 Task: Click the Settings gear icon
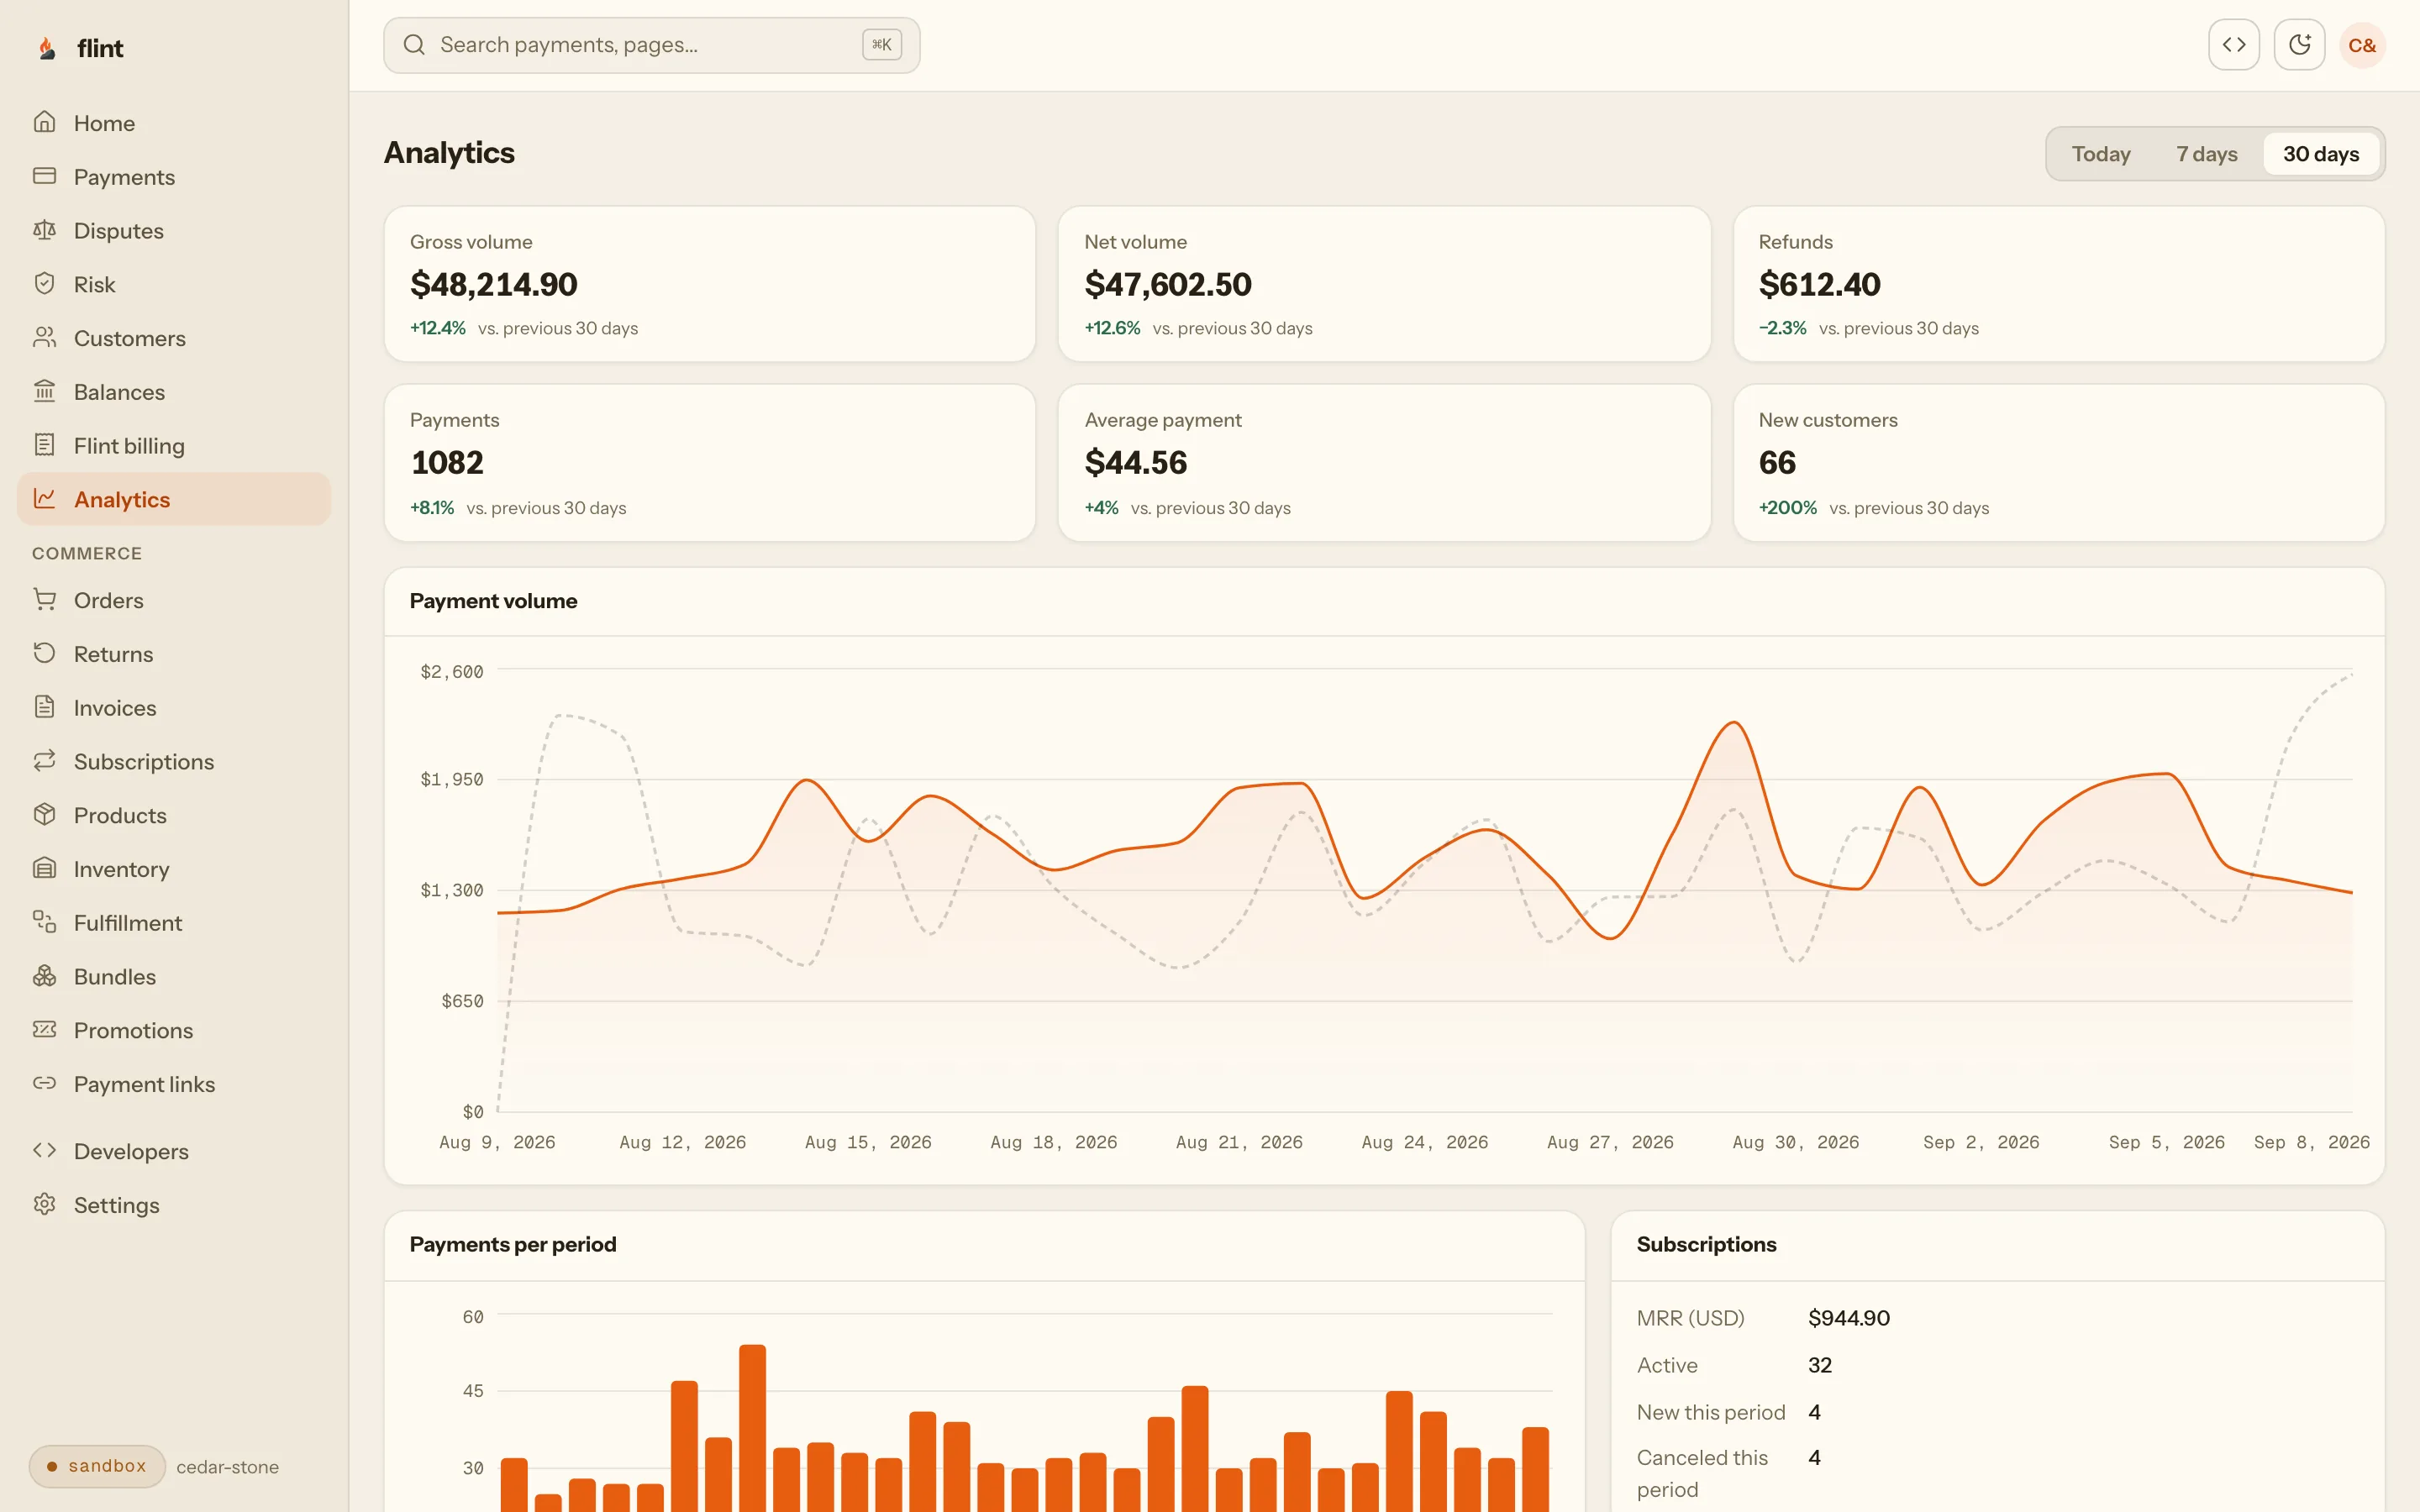(44, 1204)
